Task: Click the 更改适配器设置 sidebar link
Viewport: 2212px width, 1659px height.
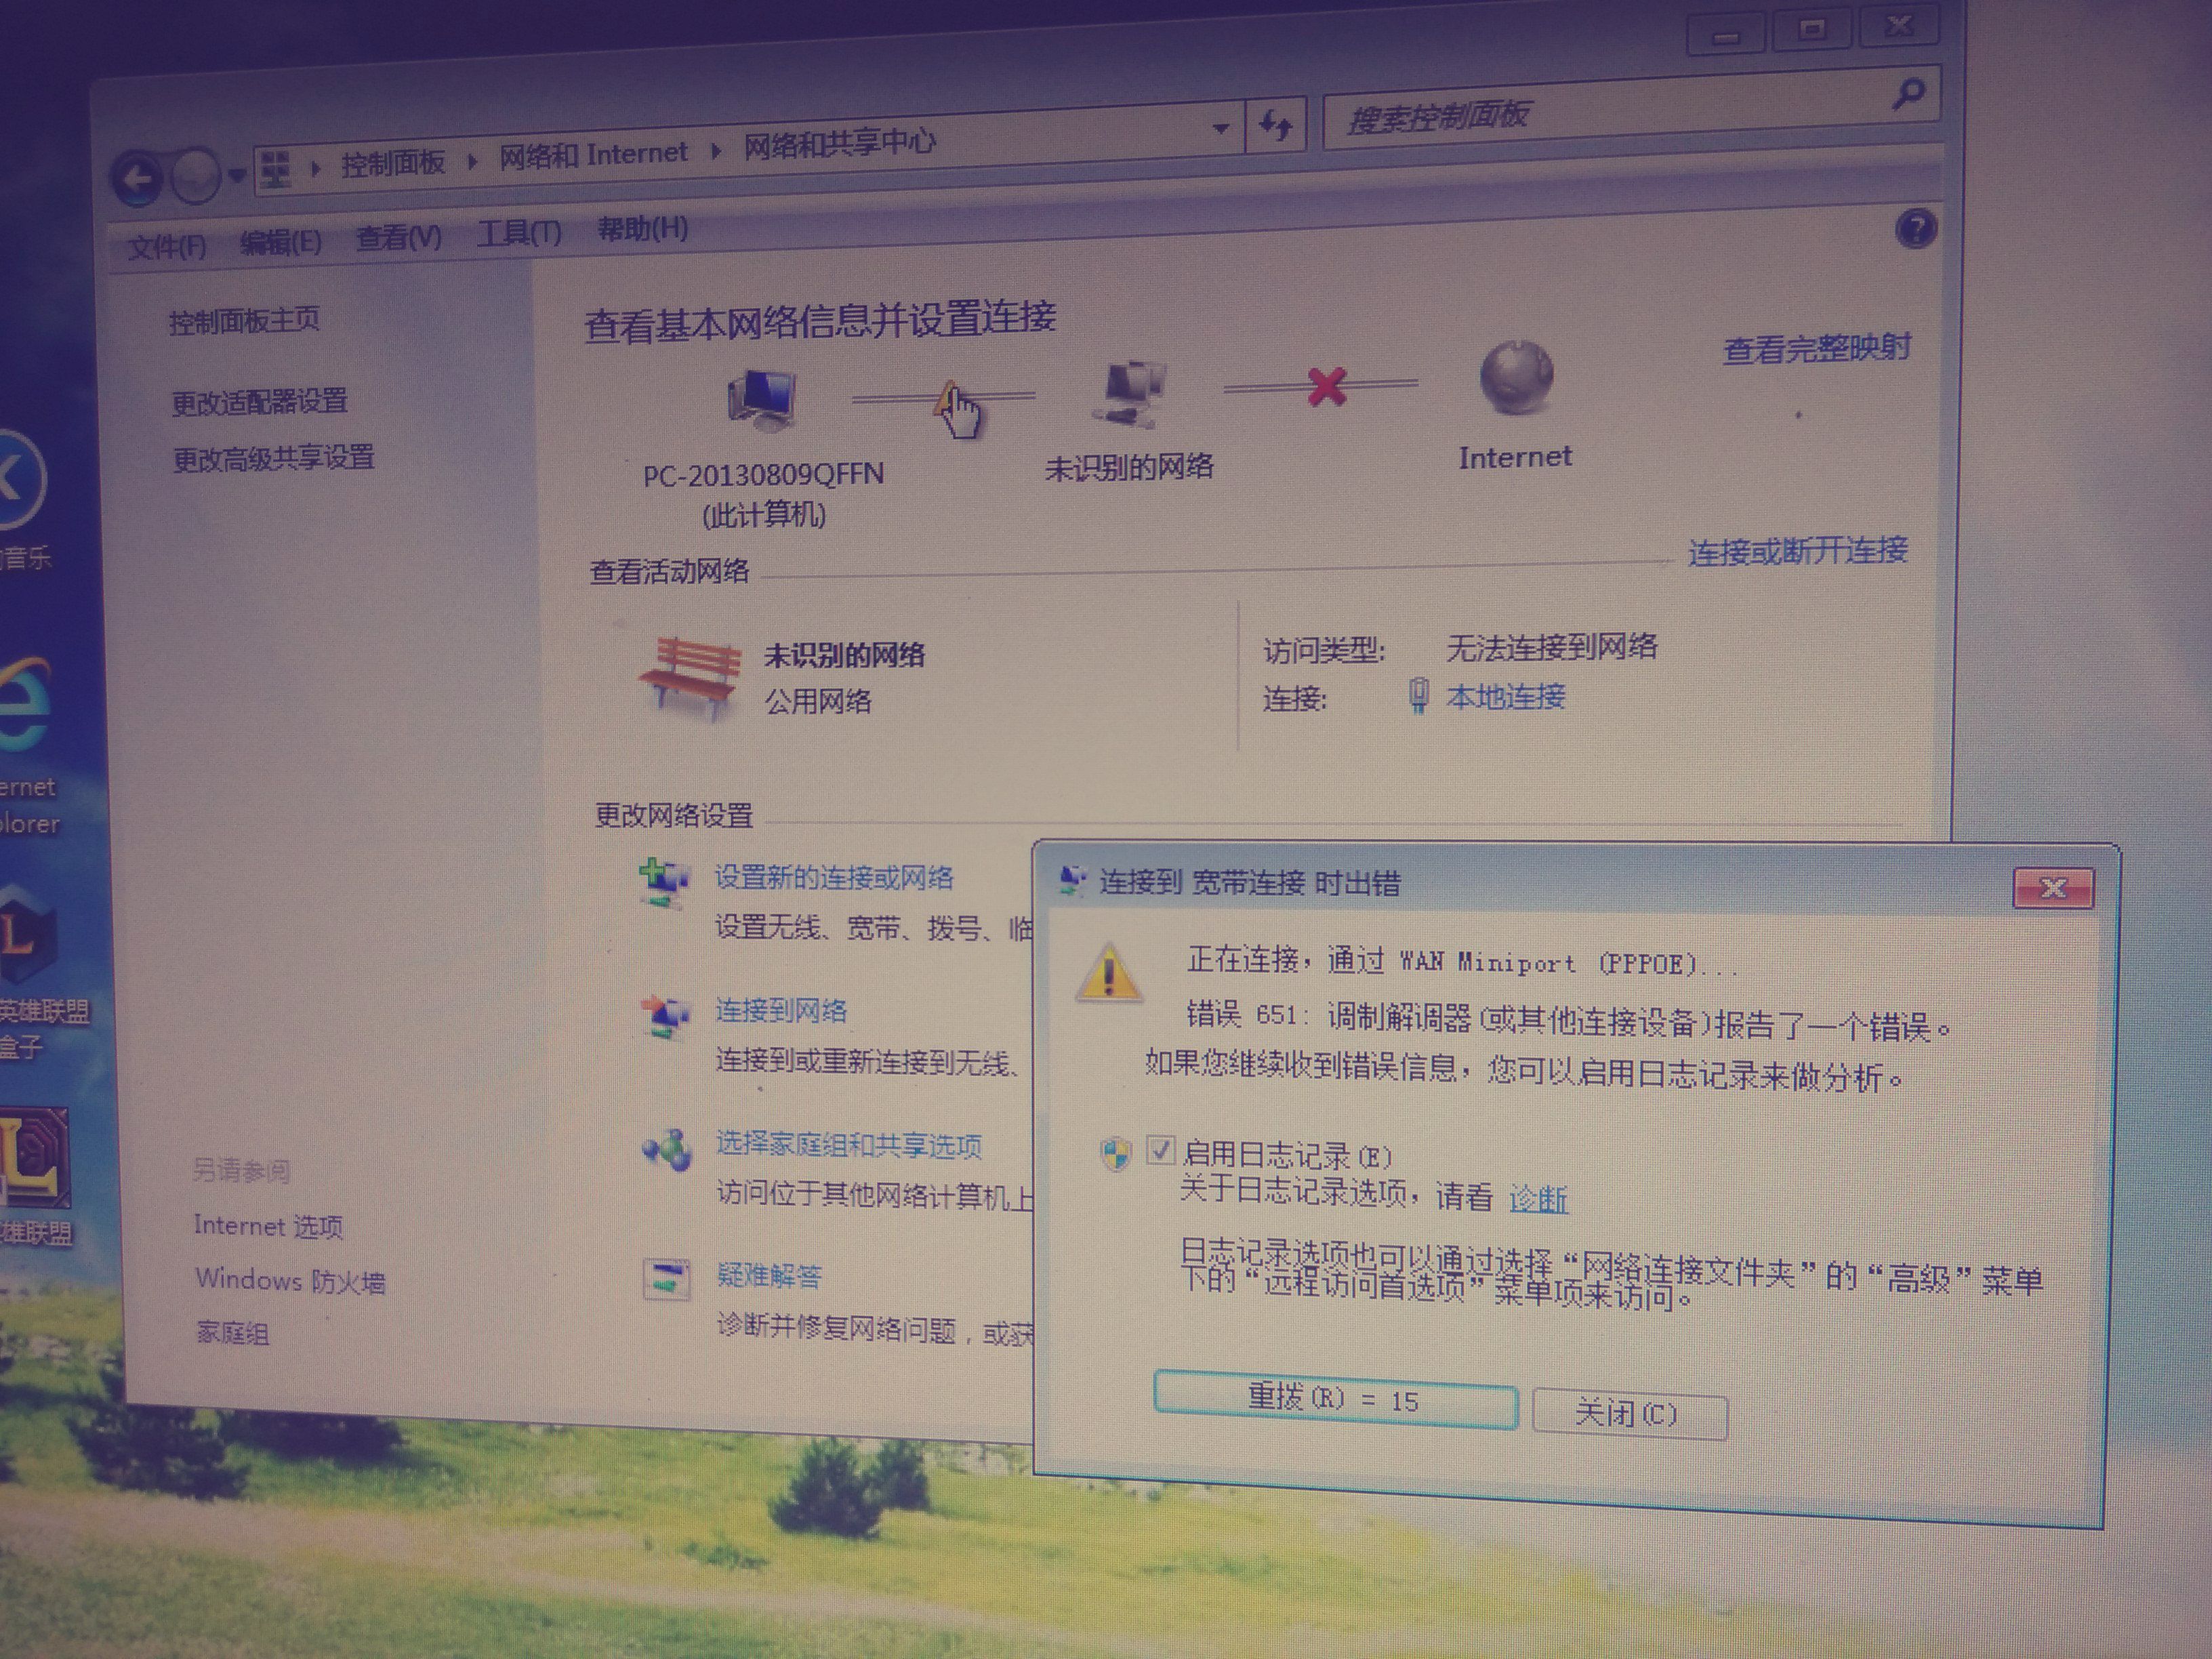Action: point(260,402)
